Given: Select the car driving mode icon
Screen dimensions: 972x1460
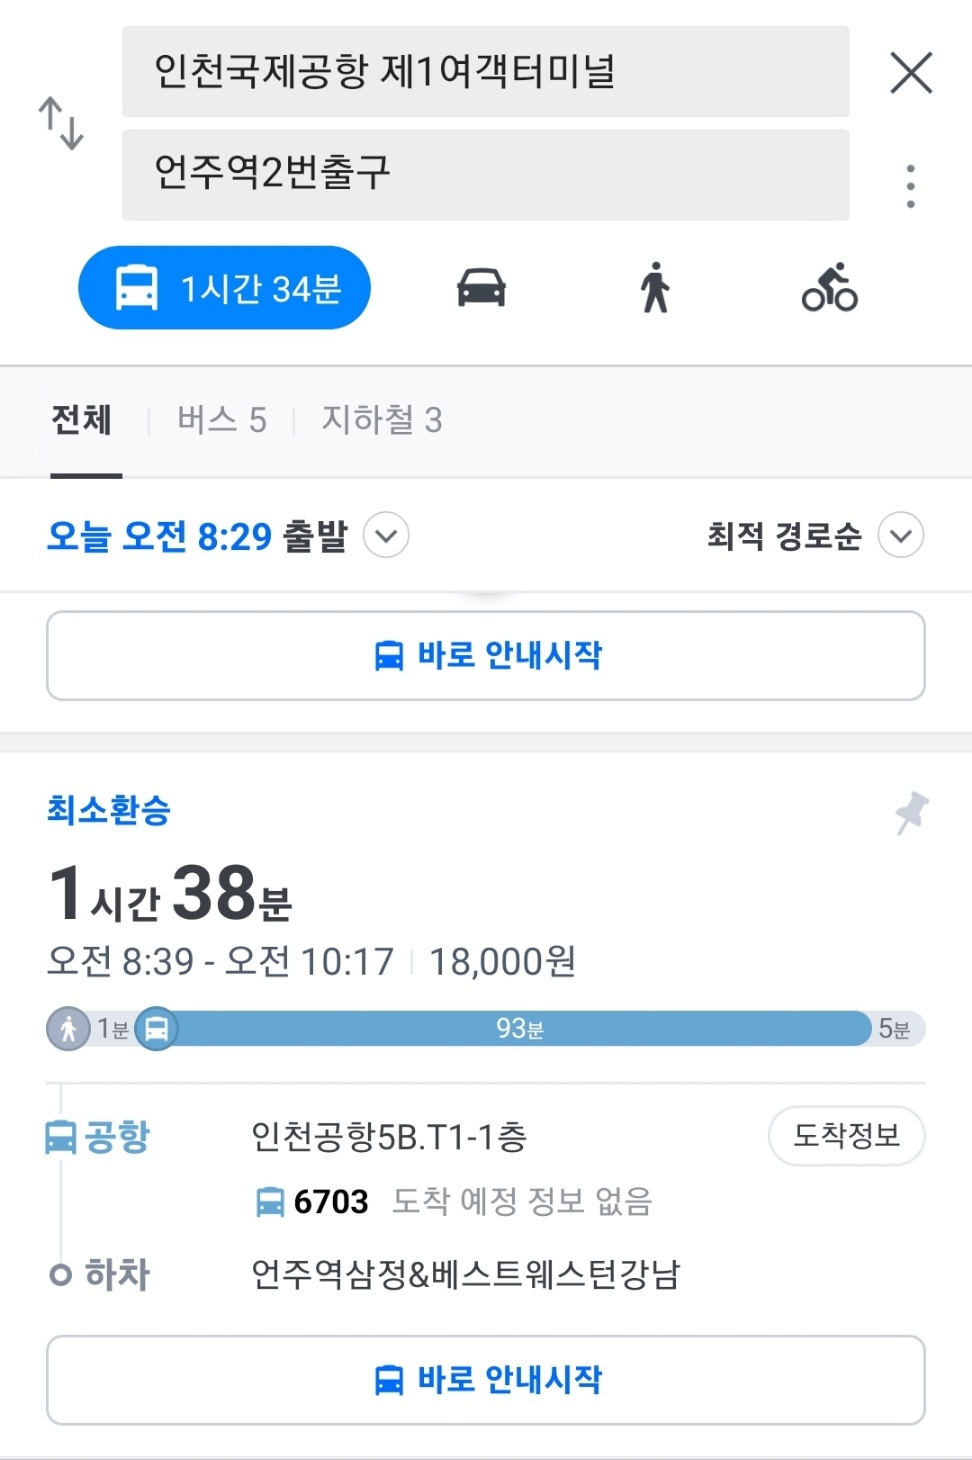Looking at the screenshot, I should tap(481, 288).
